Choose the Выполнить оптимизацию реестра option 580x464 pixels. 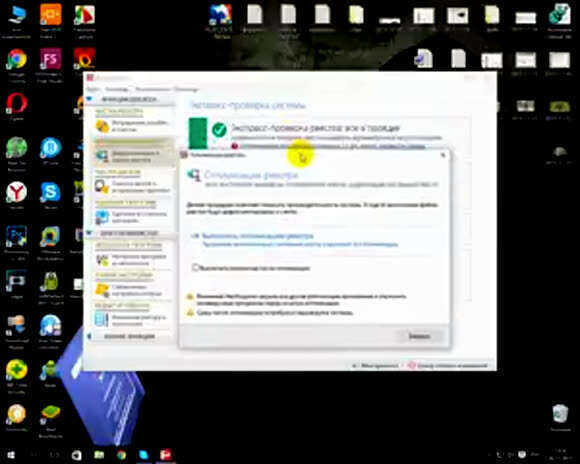(258, 236)
